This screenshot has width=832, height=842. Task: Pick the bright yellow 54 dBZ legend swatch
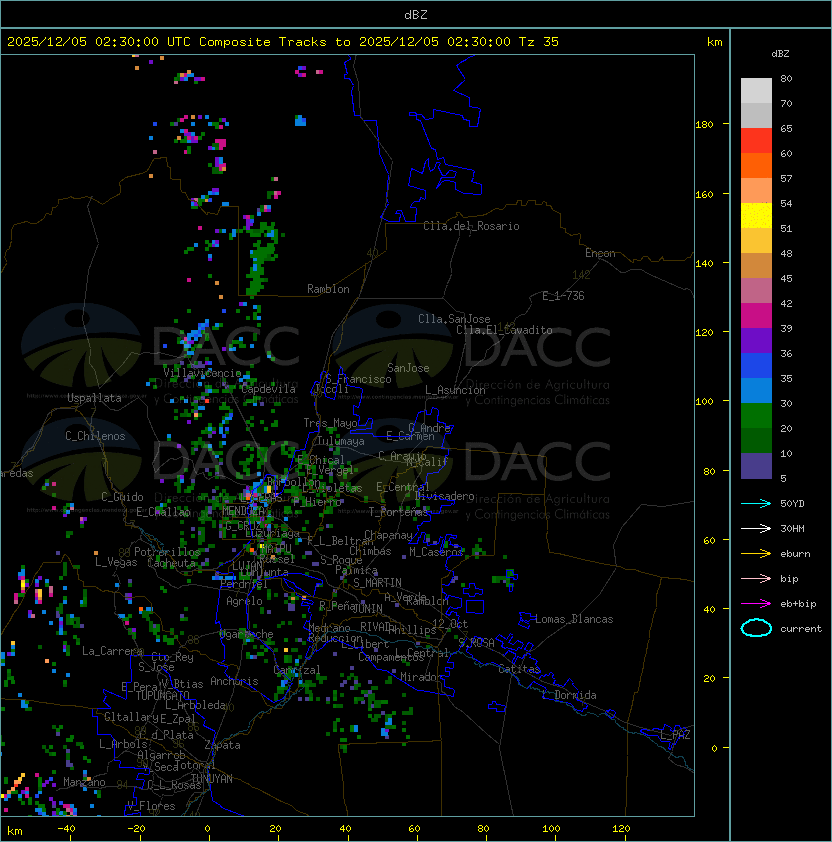pyautogui.click(x=756, y=215)
